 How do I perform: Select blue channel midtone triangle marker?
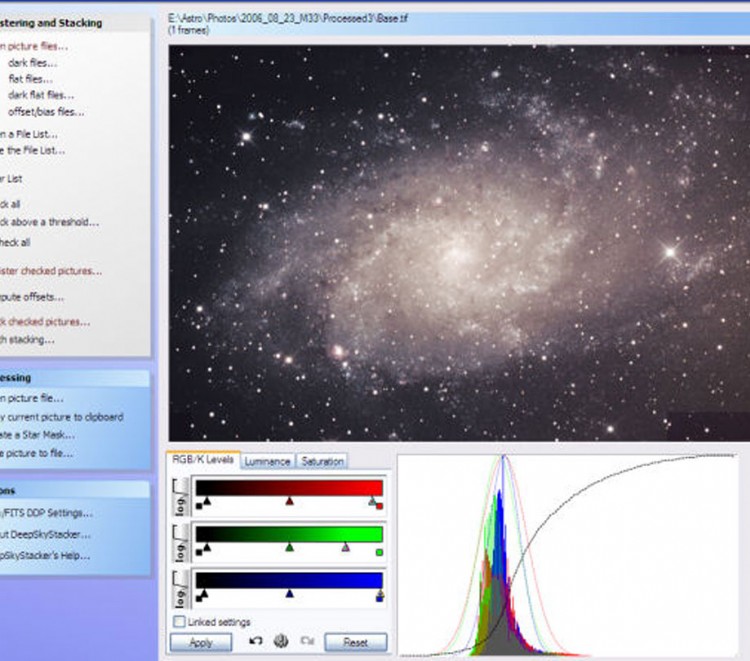289,593
